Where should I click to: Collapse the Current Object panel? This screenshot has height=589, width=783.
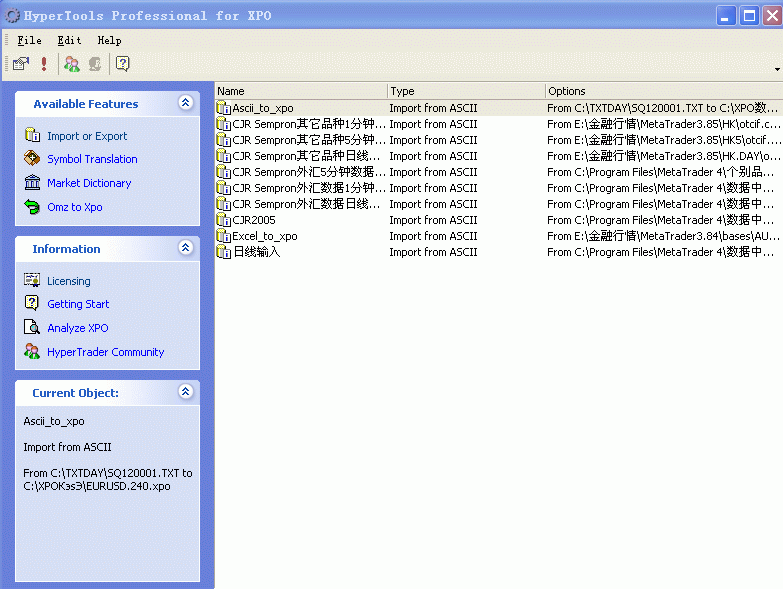pyautogui.click(x=185, y=392)
